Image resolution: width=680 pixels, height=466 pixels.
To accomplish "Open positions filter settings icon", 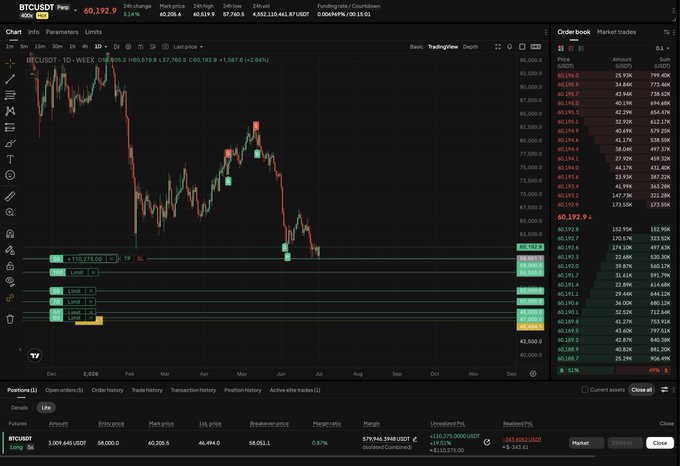I will (664, 390).
